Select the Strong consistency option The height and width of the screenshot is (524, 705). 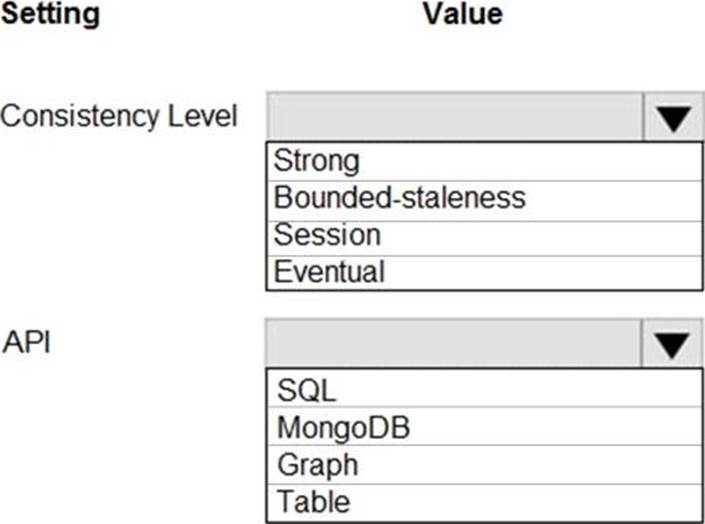click(484, 161)
